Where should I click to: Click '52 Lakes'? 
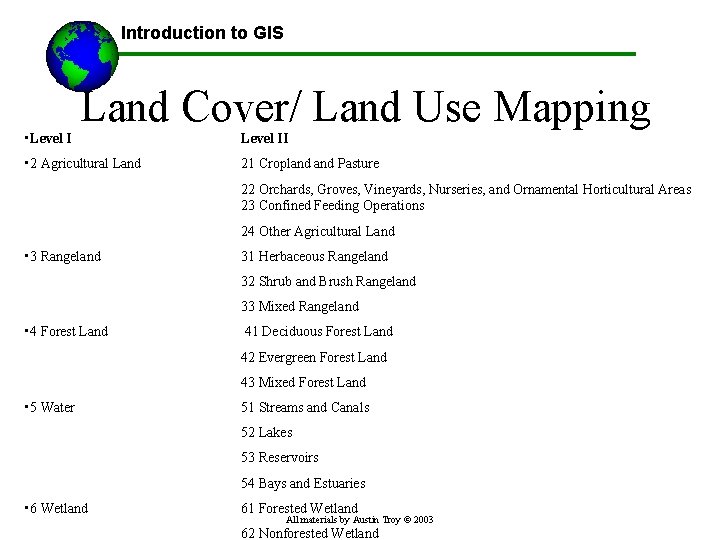pyautogui.click(x=267, y=433)
